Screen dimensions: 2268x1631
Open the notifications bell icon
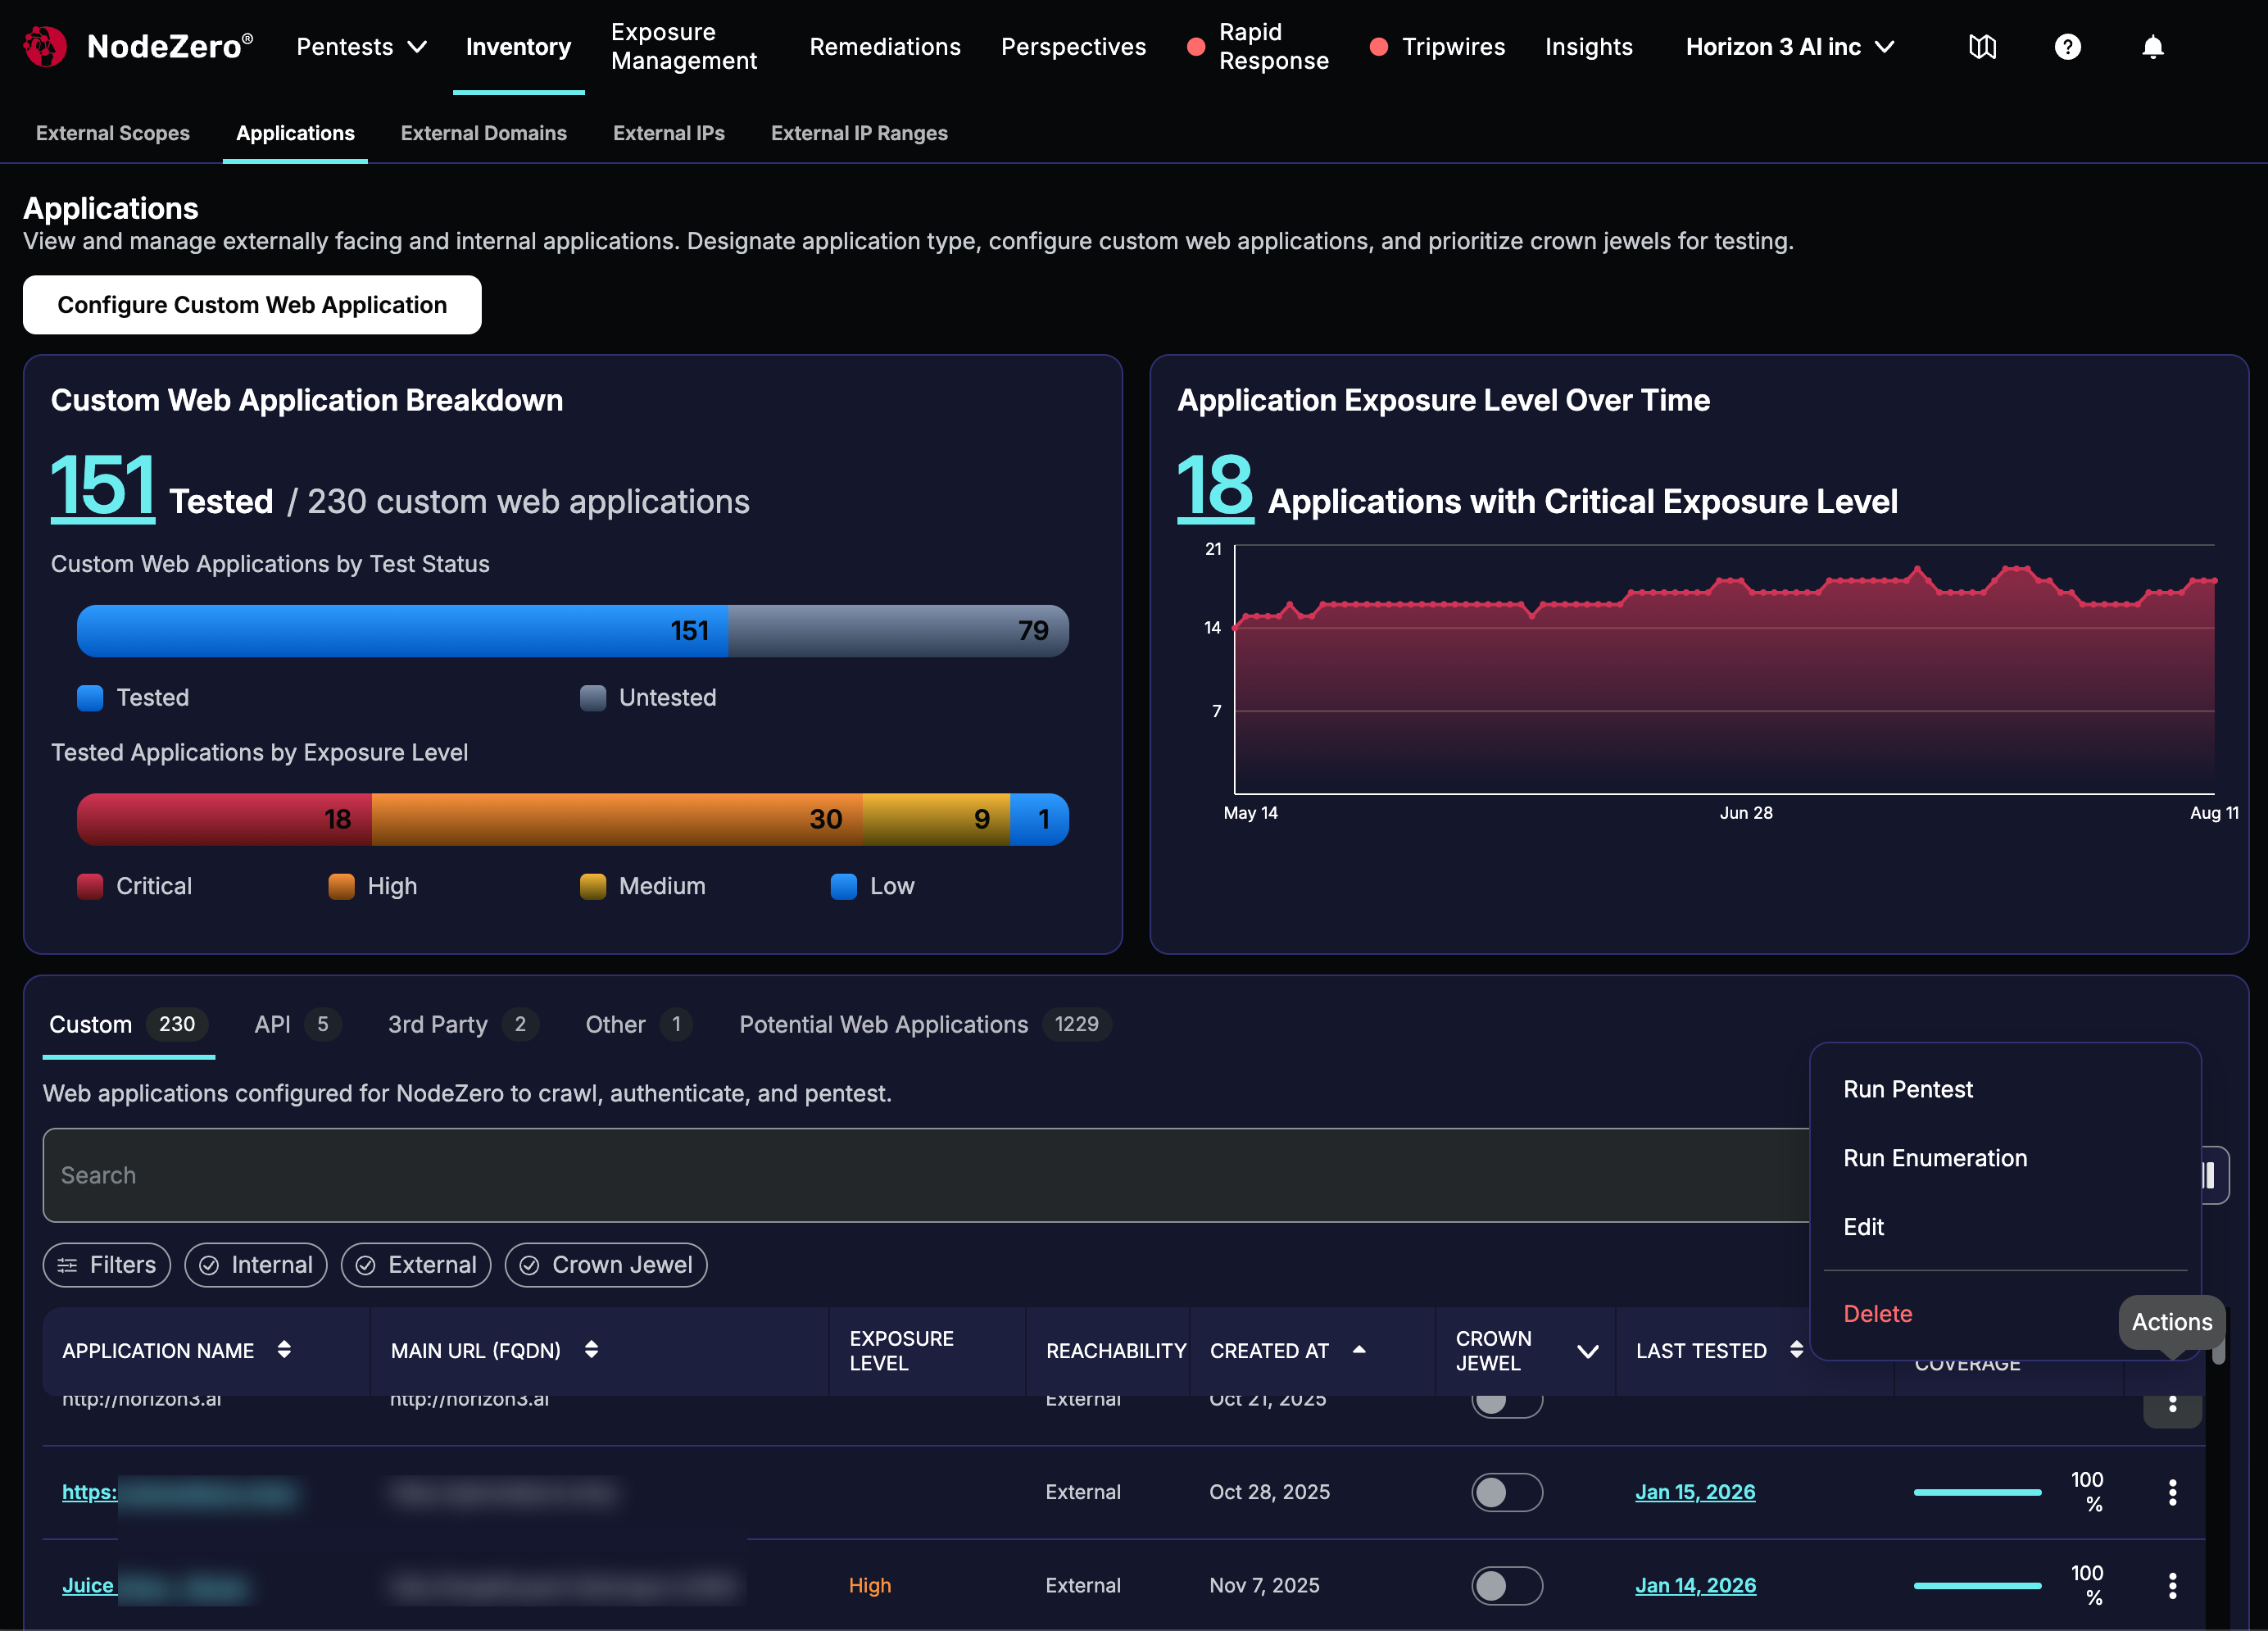coord(2152,47)
